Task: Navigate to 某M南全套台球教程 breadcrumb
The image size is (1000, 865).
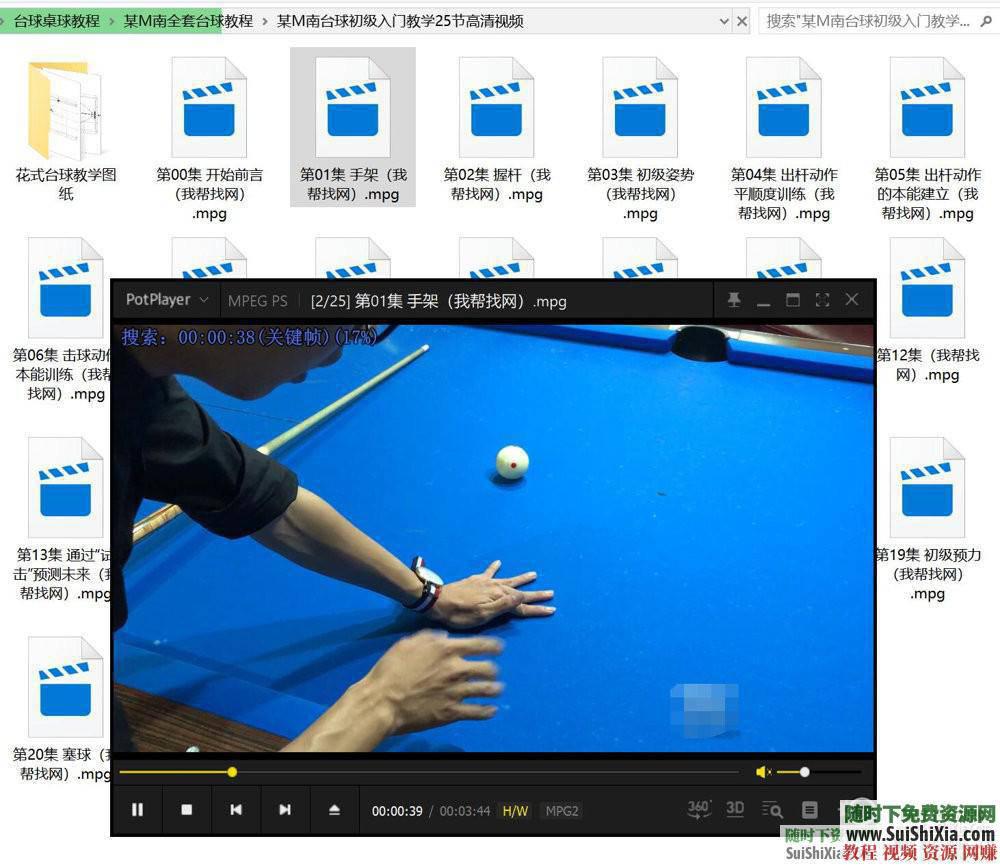Action: 187,21
